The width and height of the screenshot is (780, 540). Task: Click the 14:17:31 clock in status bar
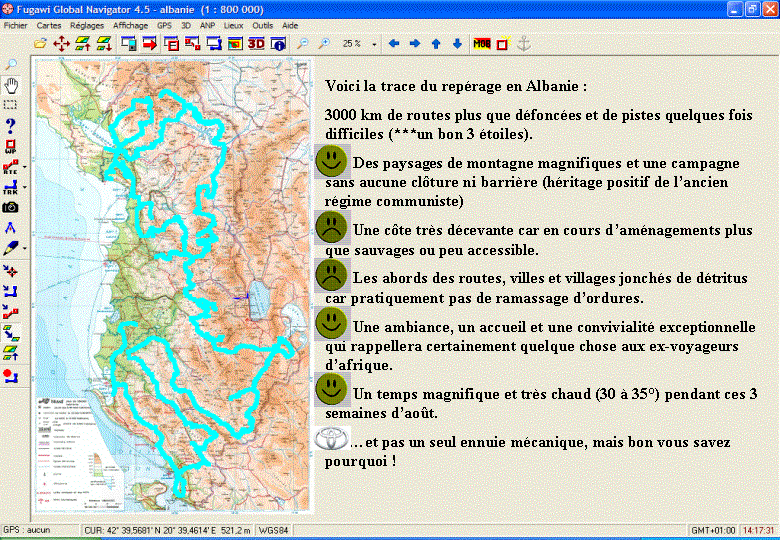(759, 531)
